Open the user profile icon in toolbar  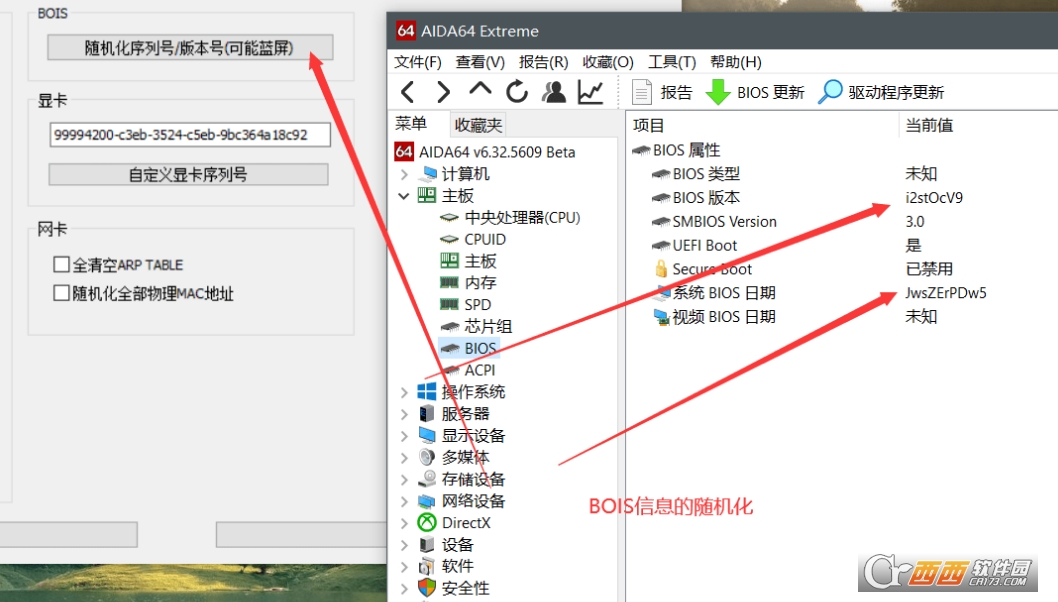553,92
